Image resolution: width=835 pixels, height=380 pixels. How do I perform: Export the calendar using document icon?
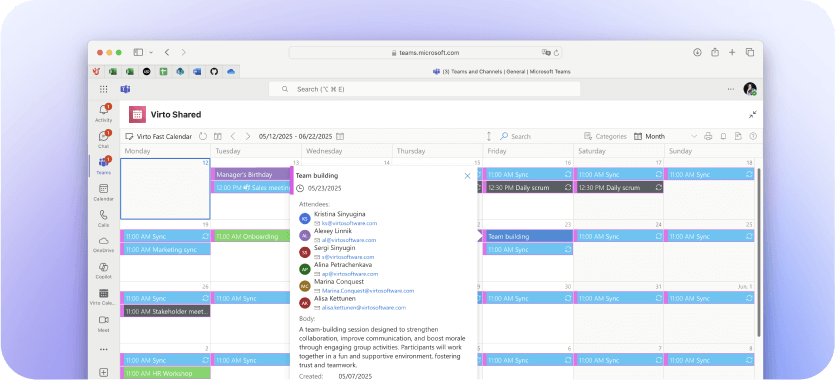click(738, 136)
